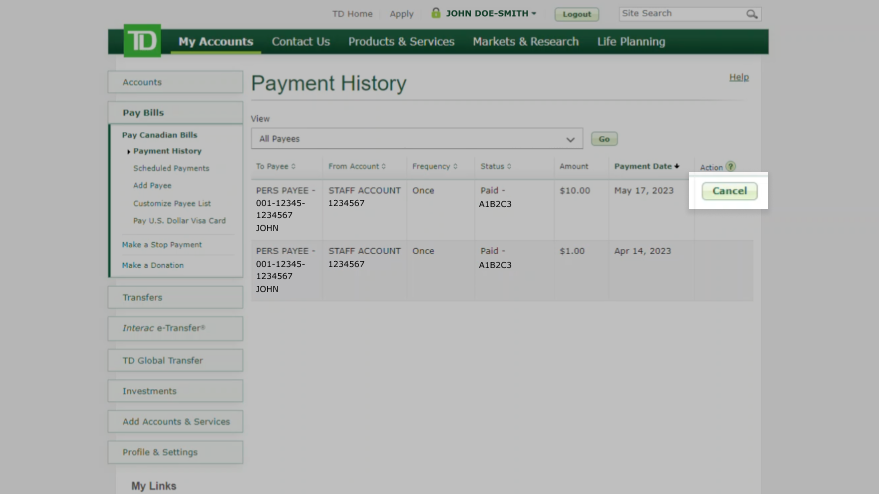Select Payment History sidebar link

(x=168, y=151)
